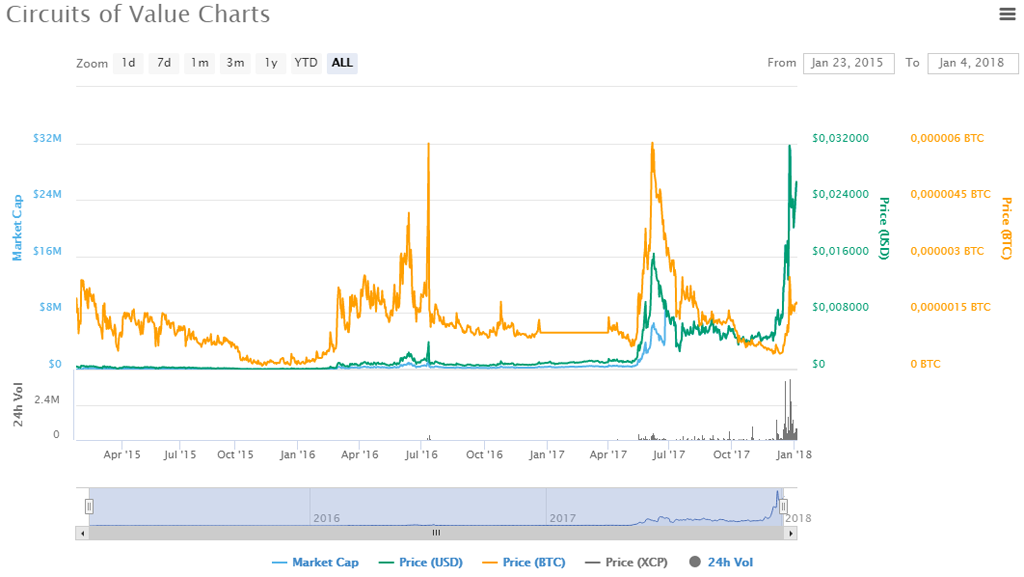Open the chart hamburger context menu
This screenshot has height=577, width=1024.
1007,14
